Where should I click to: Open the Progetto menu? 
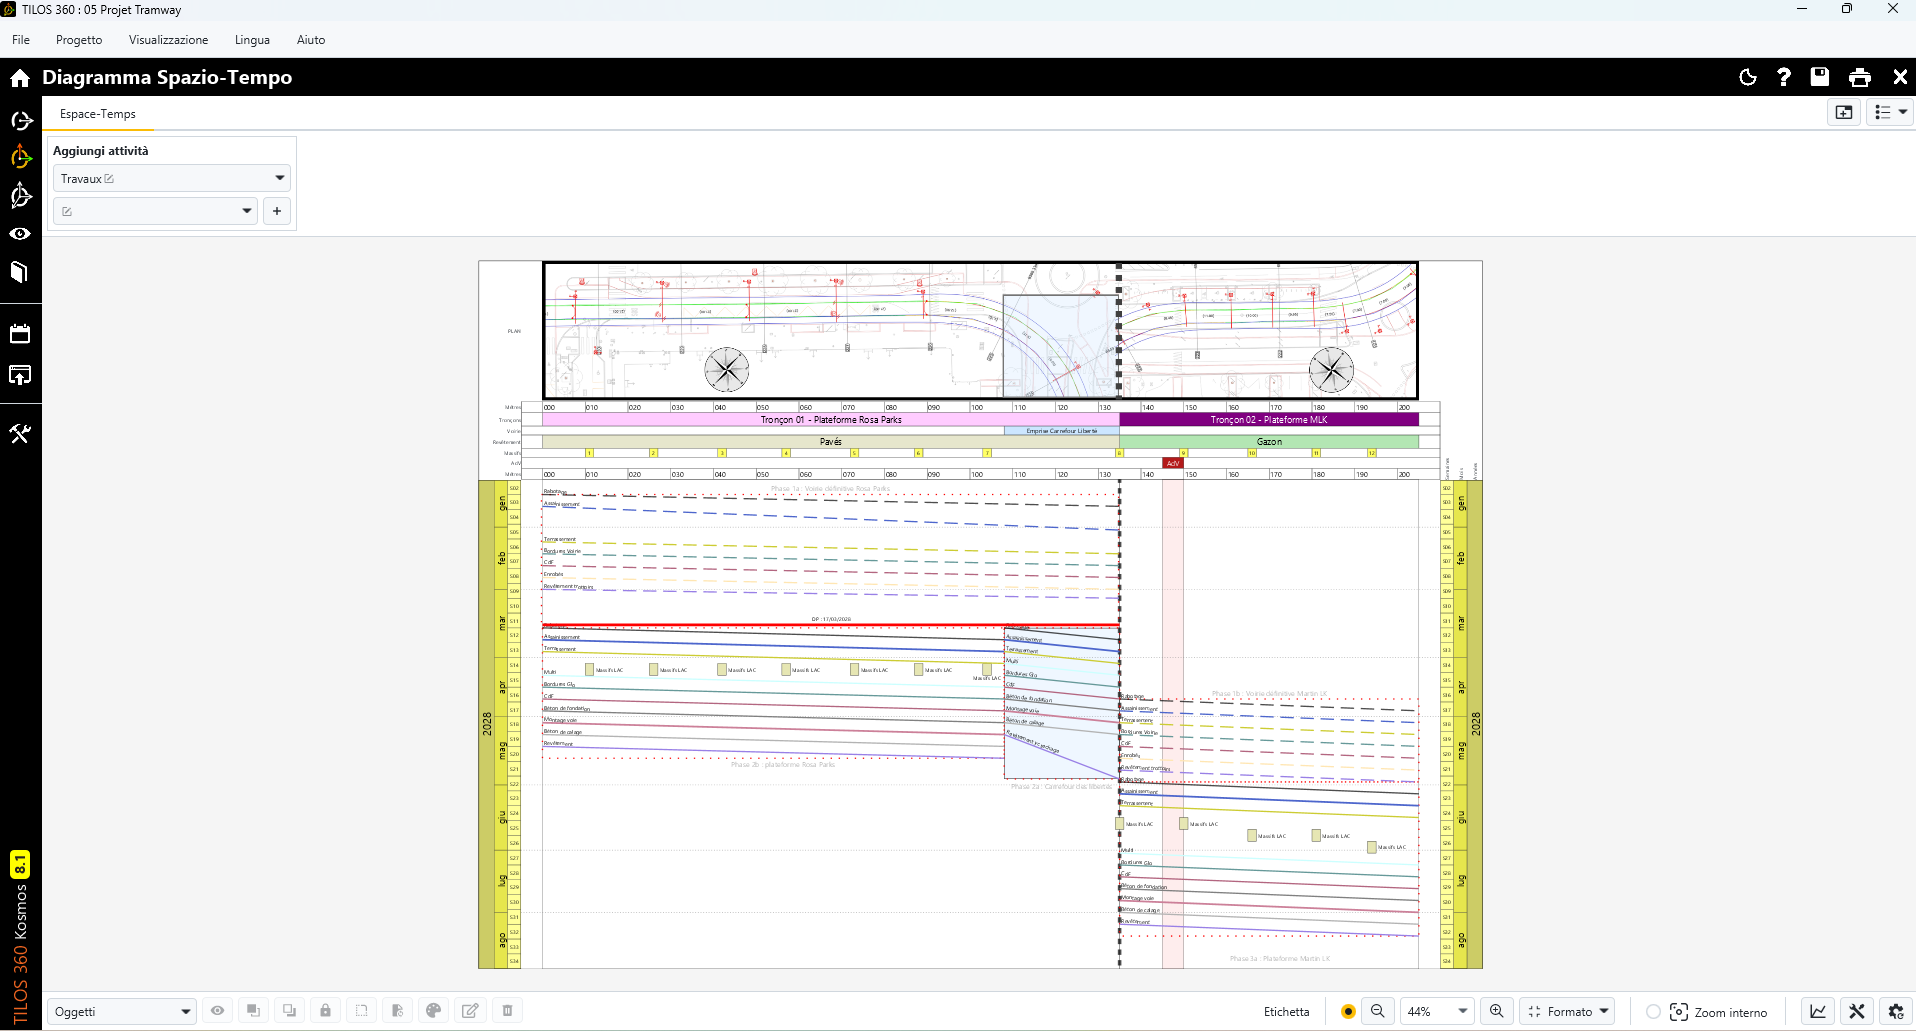79,40
